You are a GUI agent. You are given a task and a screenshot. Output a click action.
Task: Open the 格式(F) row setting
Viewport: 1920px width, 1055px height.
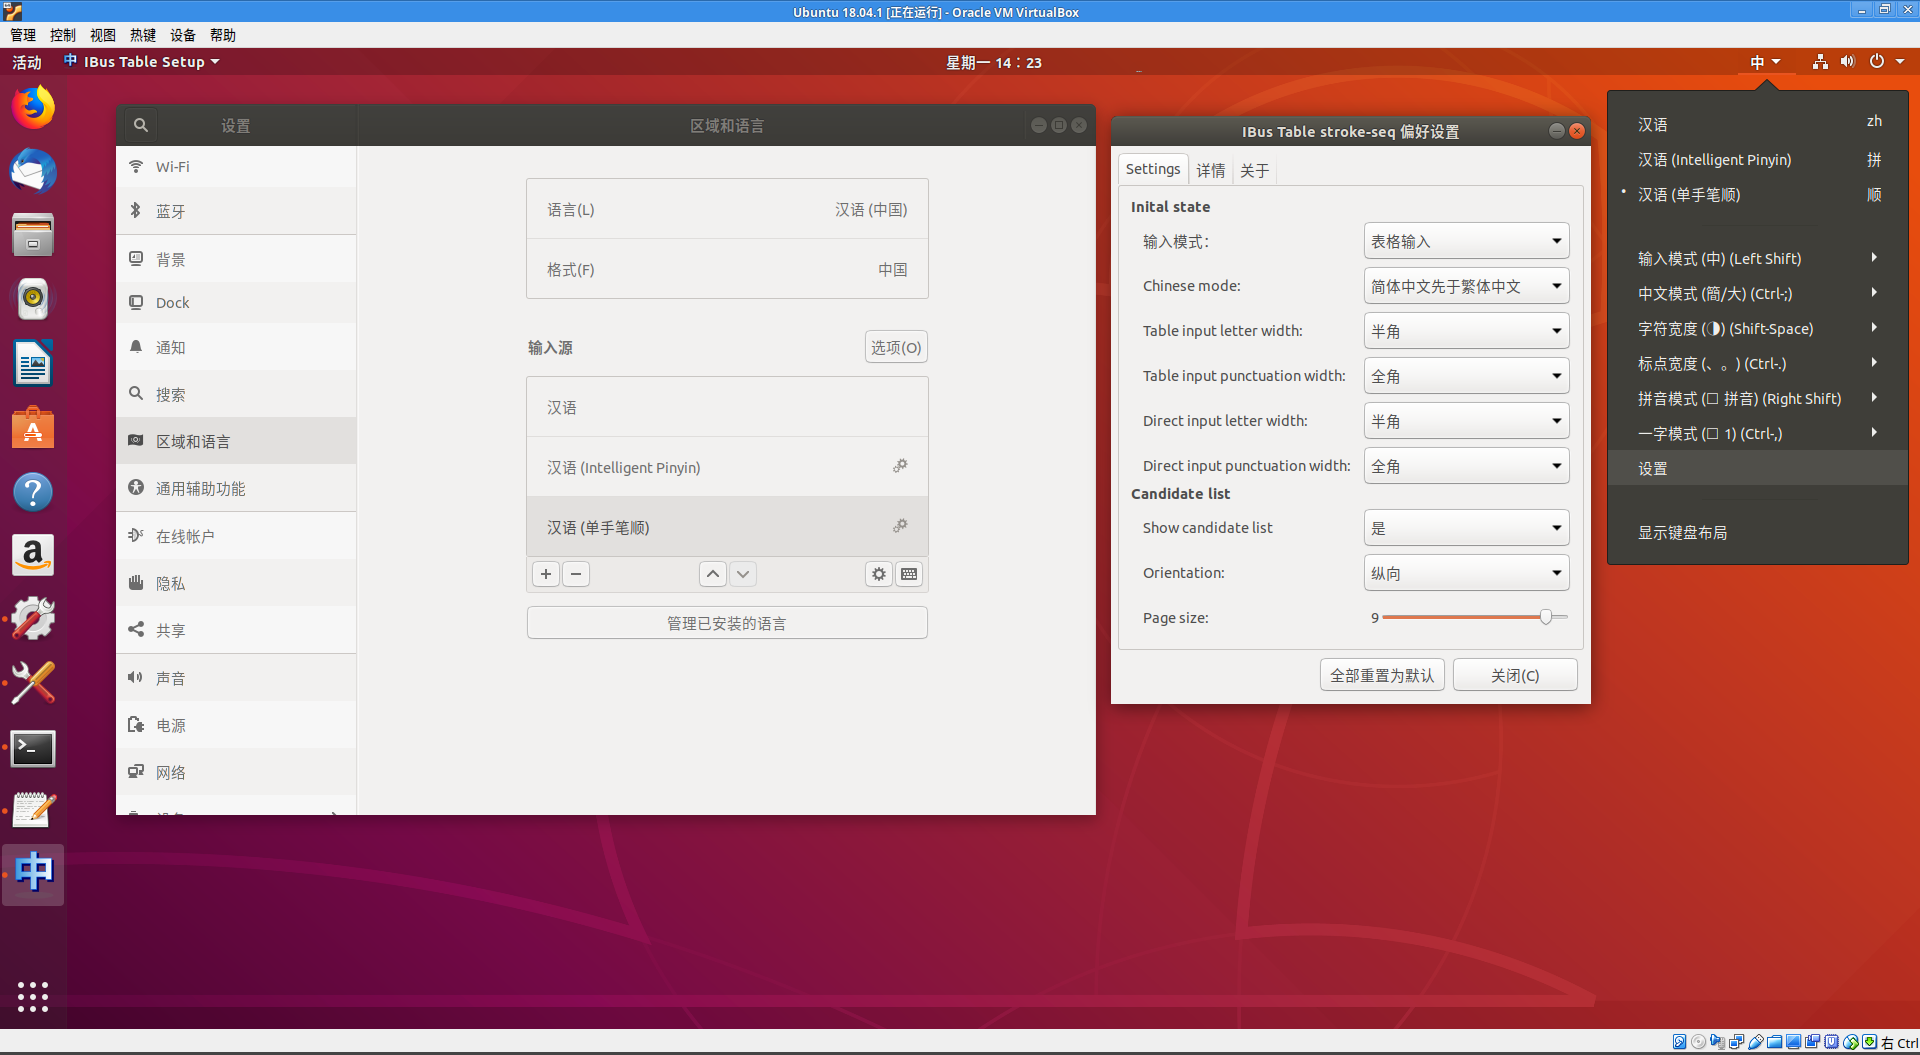pos(727,269)
